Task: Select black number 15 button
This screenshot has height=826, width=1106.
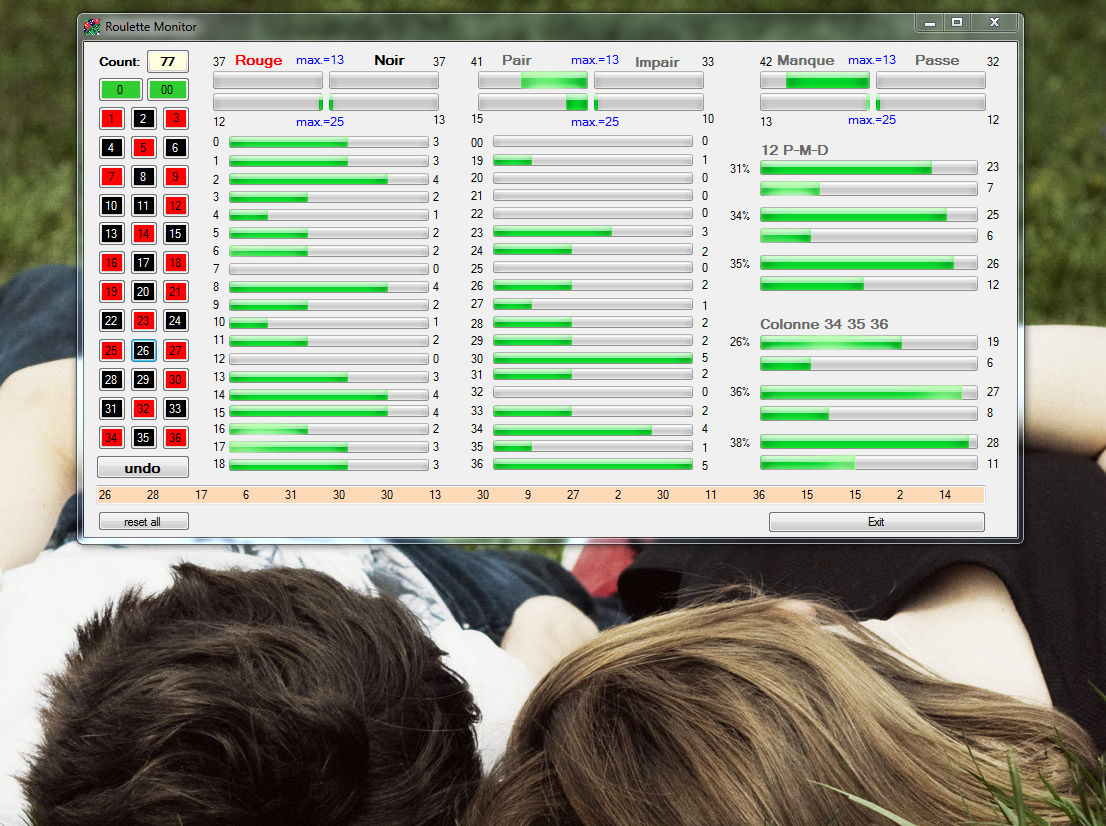Action: (176, 233)
